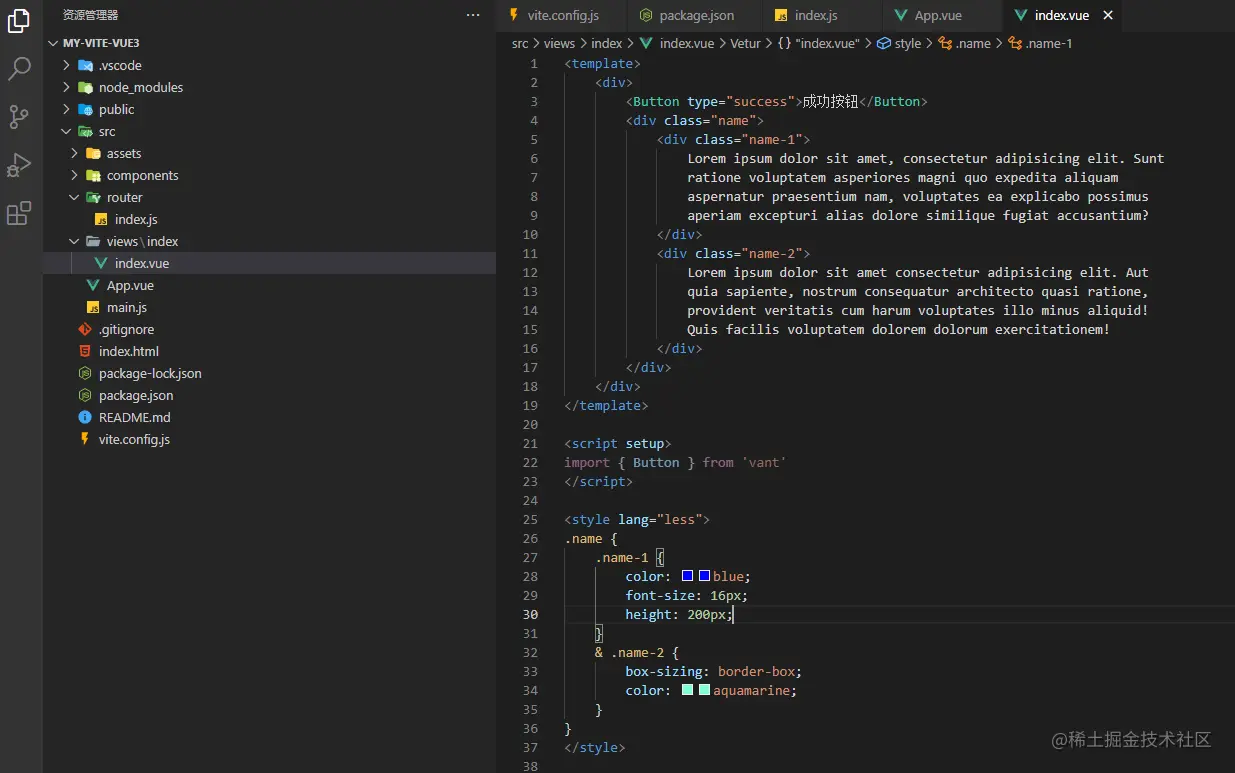Open main.js in the file tree
This screenshot has height=773, width=1235.
pos(127,307)
